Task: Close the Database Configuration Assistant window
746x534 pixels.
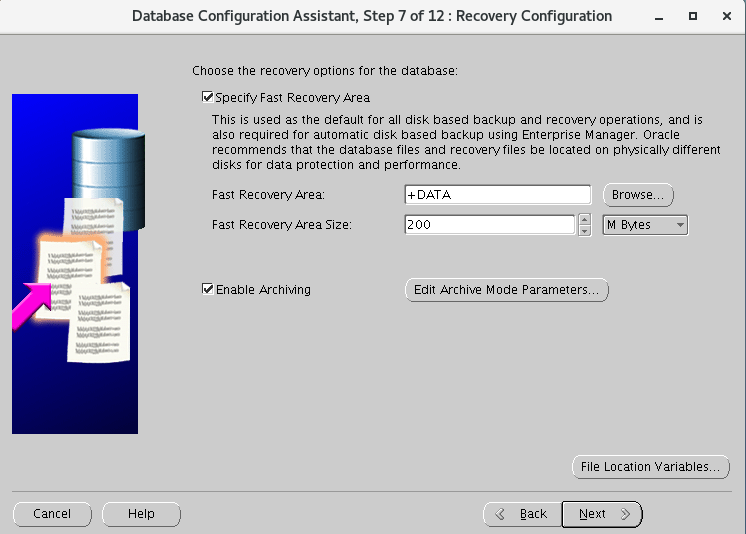Action: [726, 16]
